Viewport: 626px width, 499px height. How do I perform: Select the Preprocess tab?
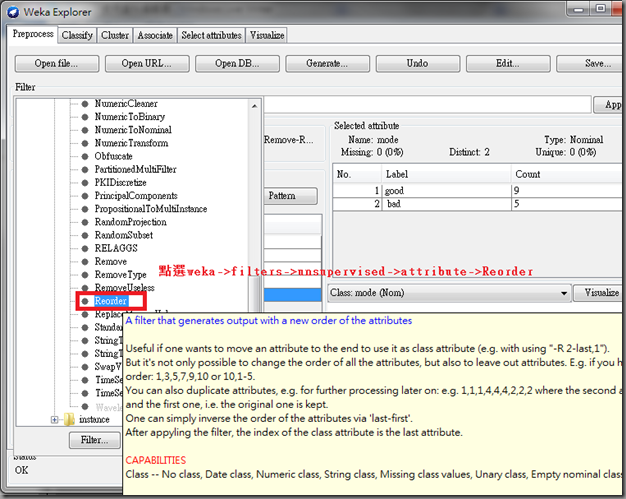point(33,34)
